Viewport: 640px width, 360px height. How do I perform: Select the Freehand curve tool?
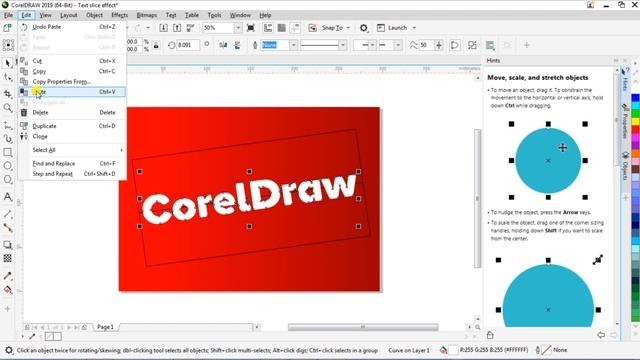point(8,125)
